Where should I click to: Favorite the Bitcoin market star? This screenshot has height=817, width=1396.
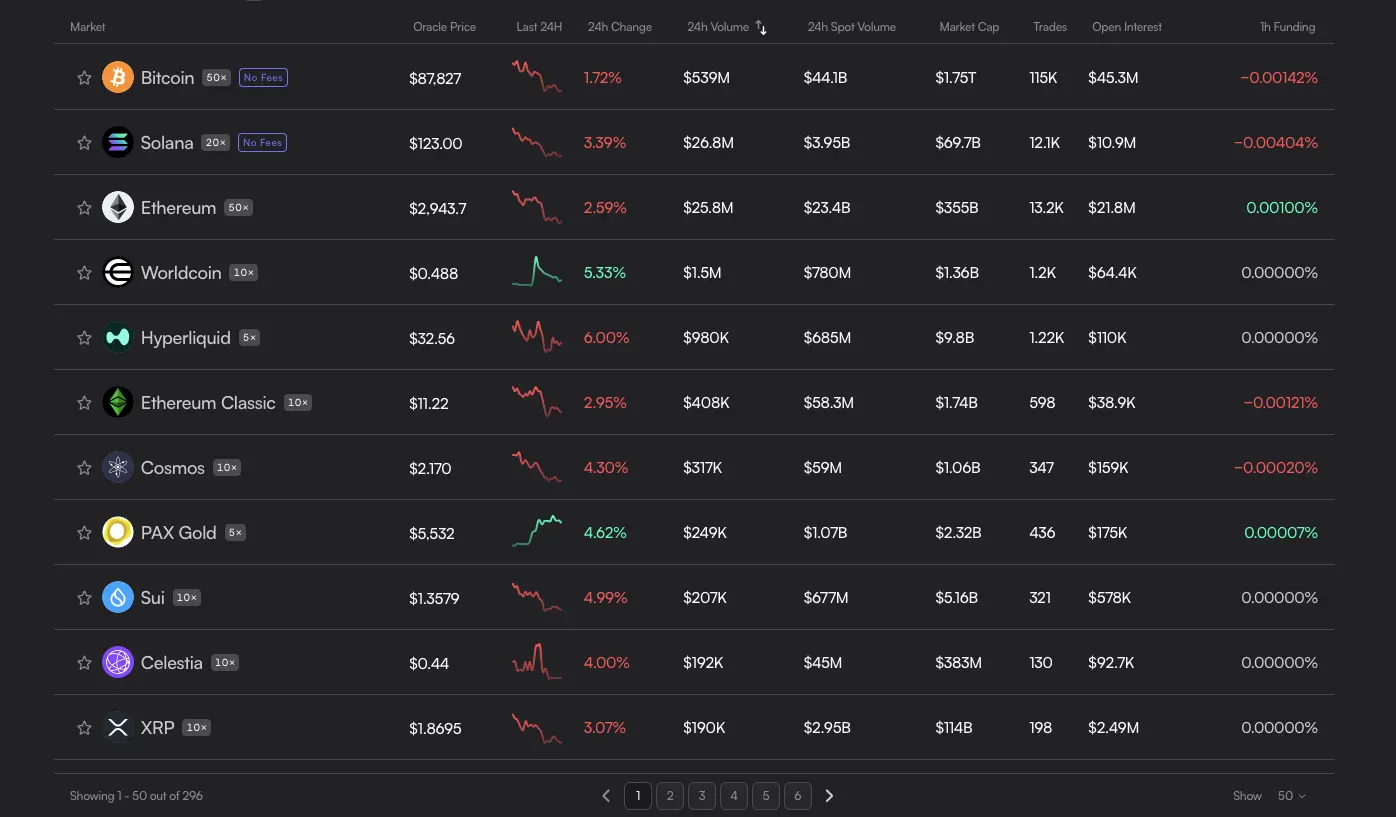pos(84,77)
